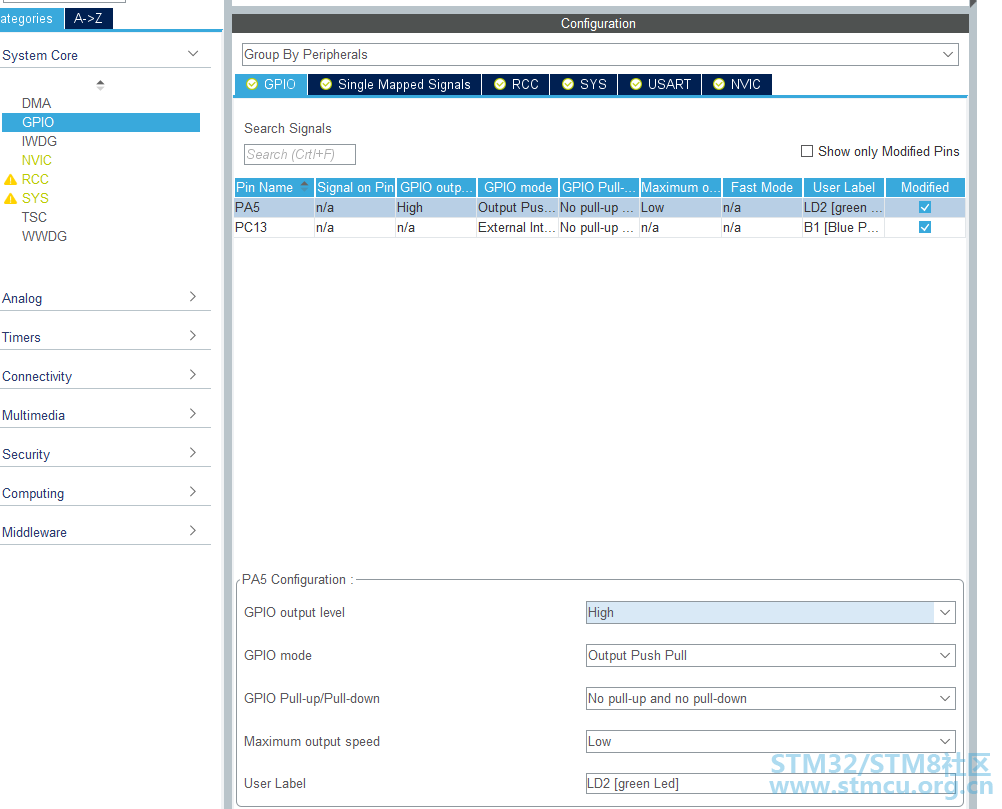Select IWDG in System Core list

click(39, 141)
